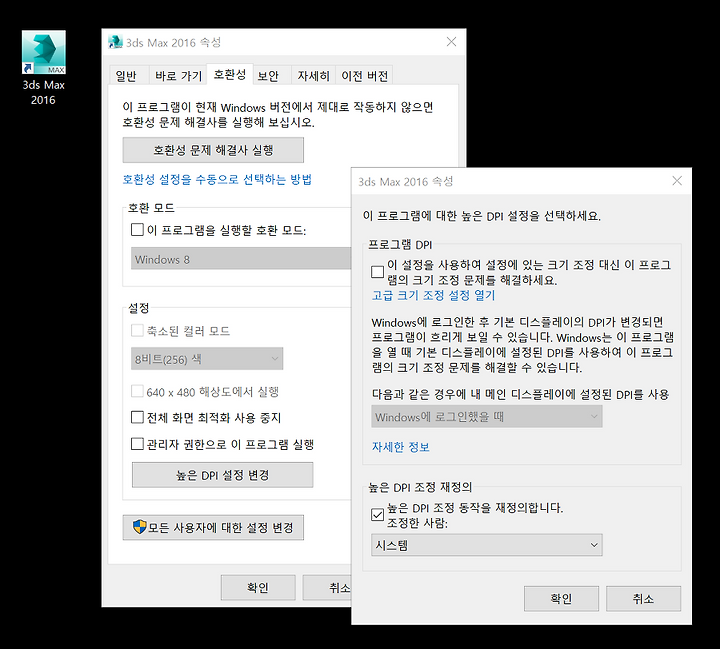This screenshot has height=649, width=720.
Task: Select the 호환성 tab
Action: click(230, 74)
